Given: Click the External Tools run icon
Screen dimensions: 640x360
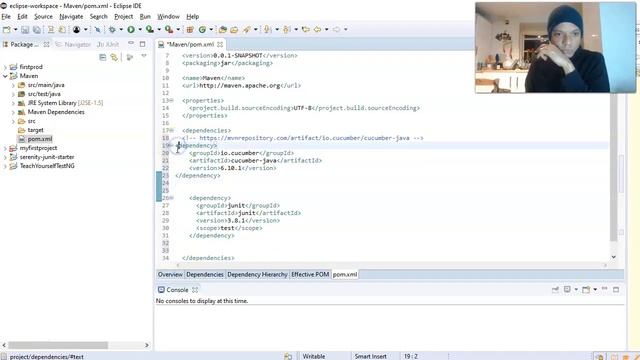Looking at the screenshot, I should pos(169,29).
